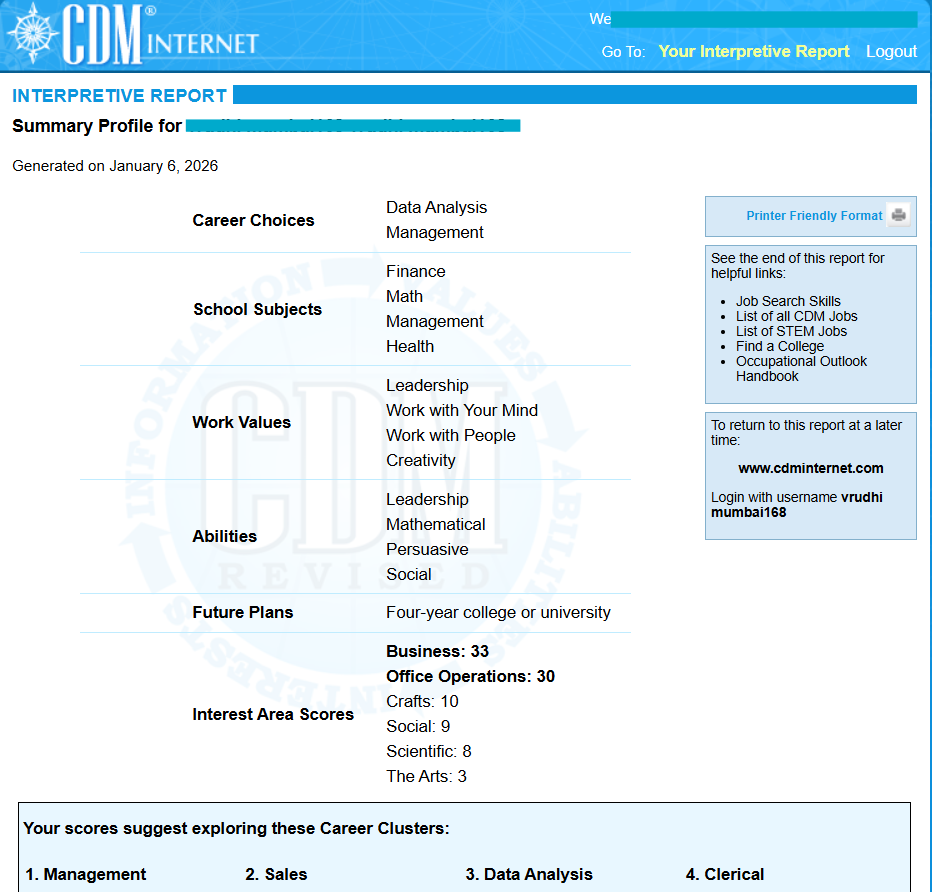The width and height of the screenshot is (932, 892).
Task: Click the CDM compass logo icon
Action: click(x=32, y=34)
